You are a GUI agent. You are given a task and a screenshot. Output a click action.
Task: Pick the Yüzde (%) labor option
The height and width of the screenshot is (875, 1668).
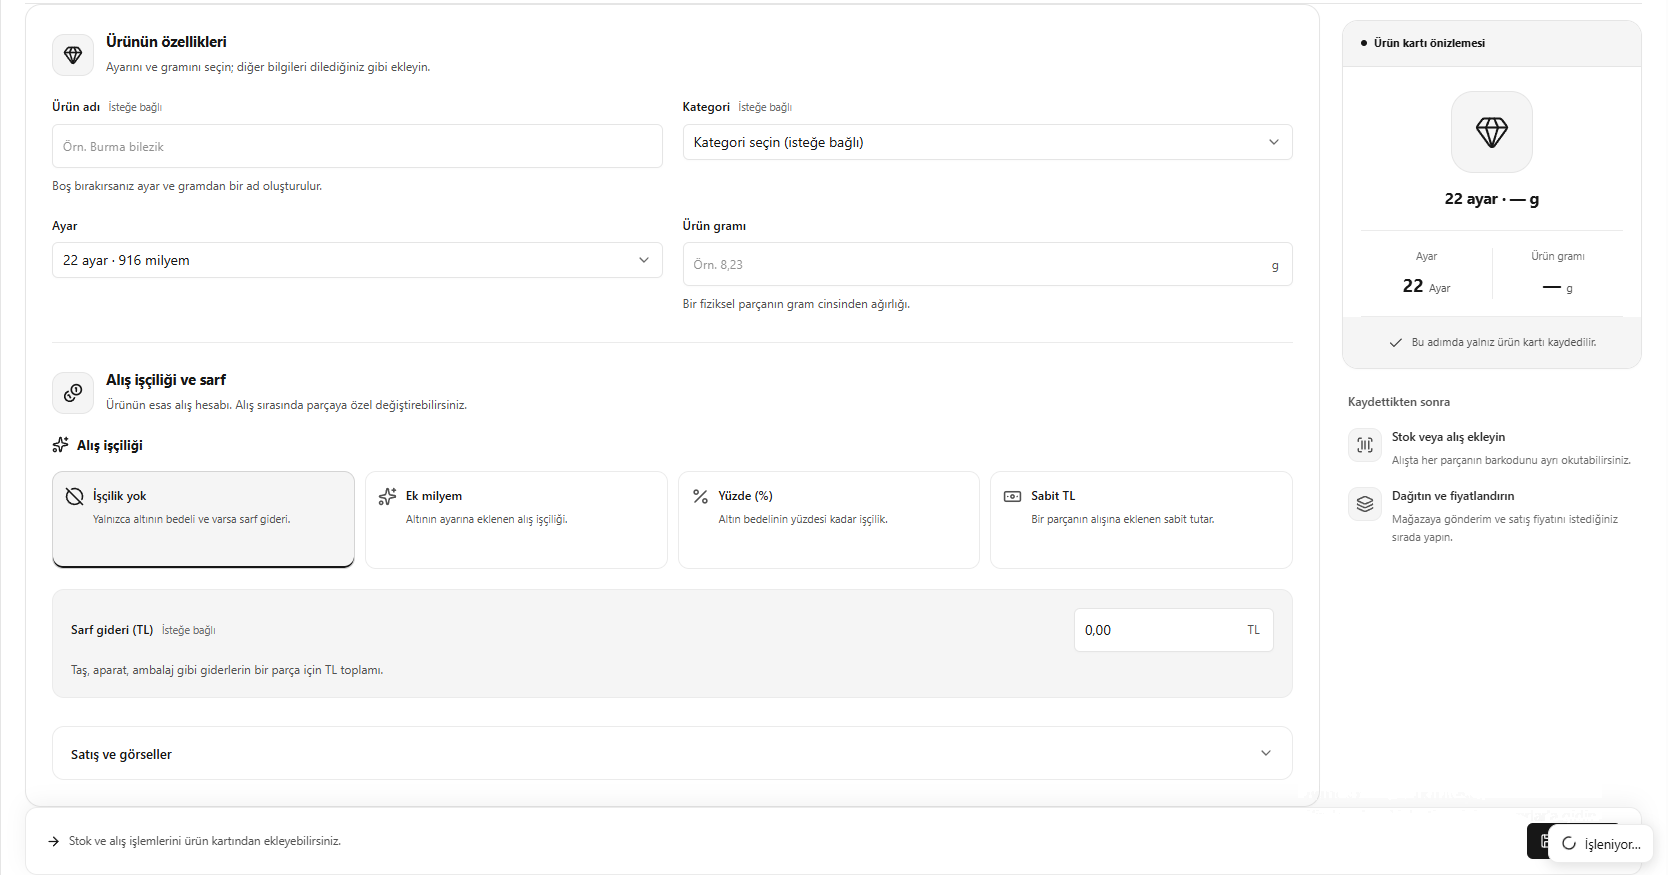[x=829, y=520]
